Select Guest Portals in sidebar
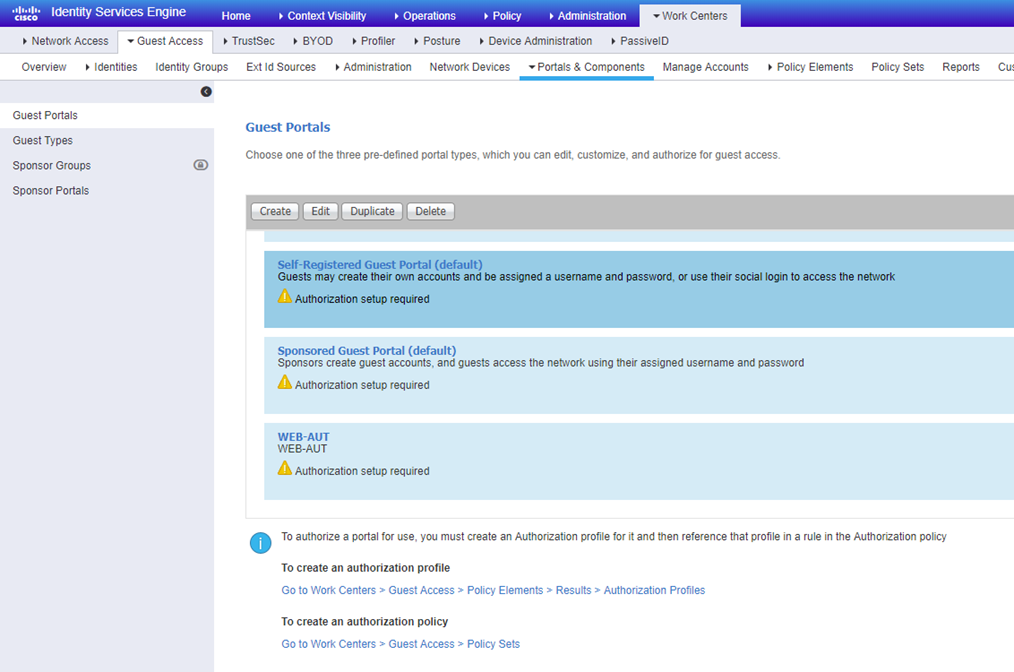This screenshot has width=1014, height=672. click(x=107, y=115)
